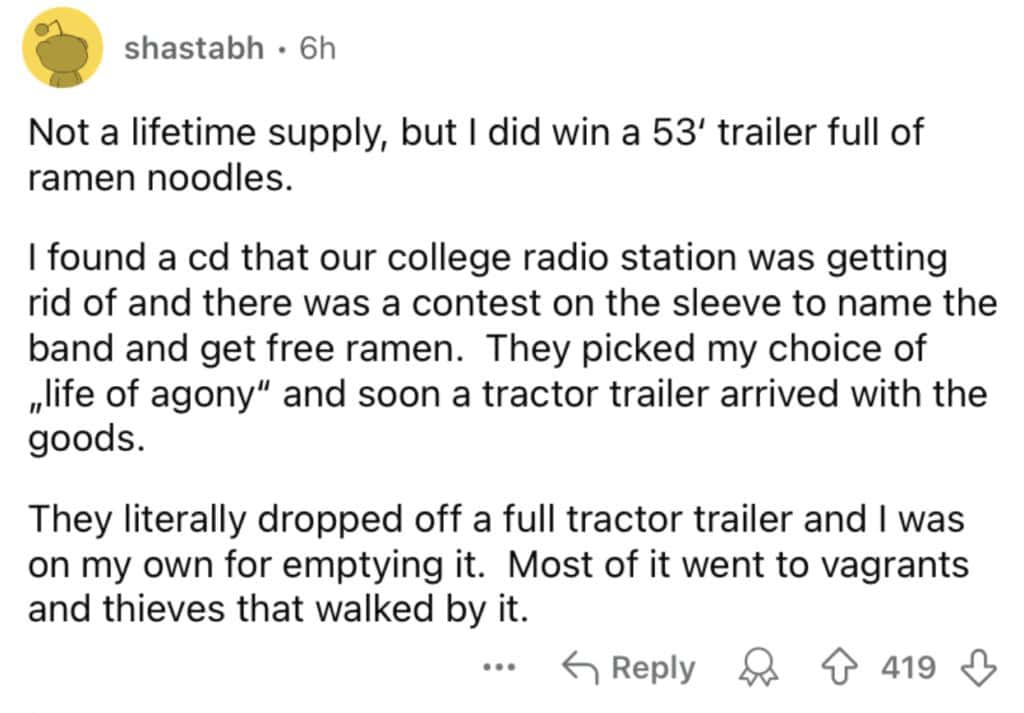Give an award using the ribbon icon
1024x713 pixels.
758,668
